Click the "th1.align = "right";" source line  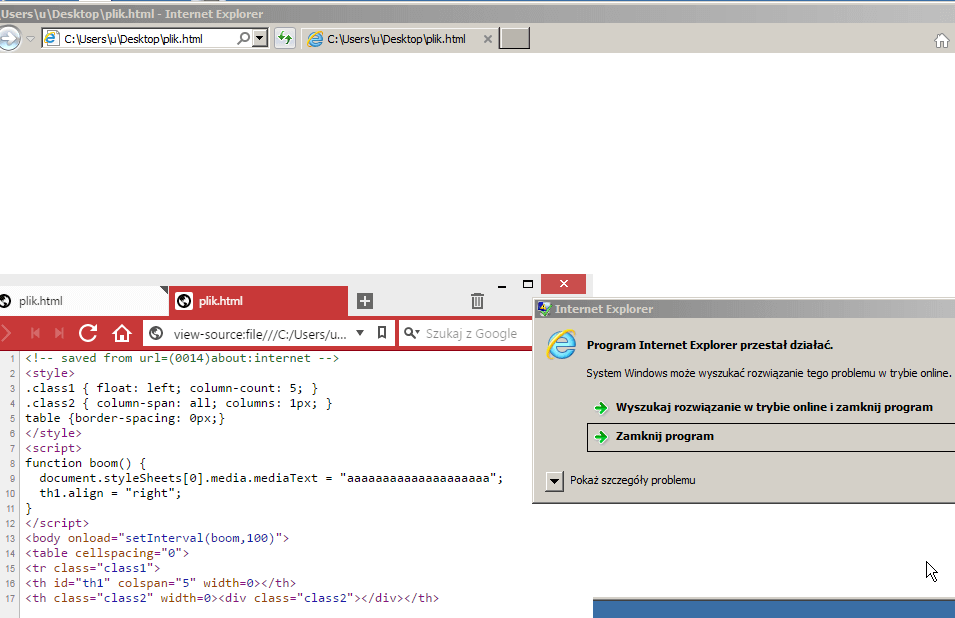(110, 493)
